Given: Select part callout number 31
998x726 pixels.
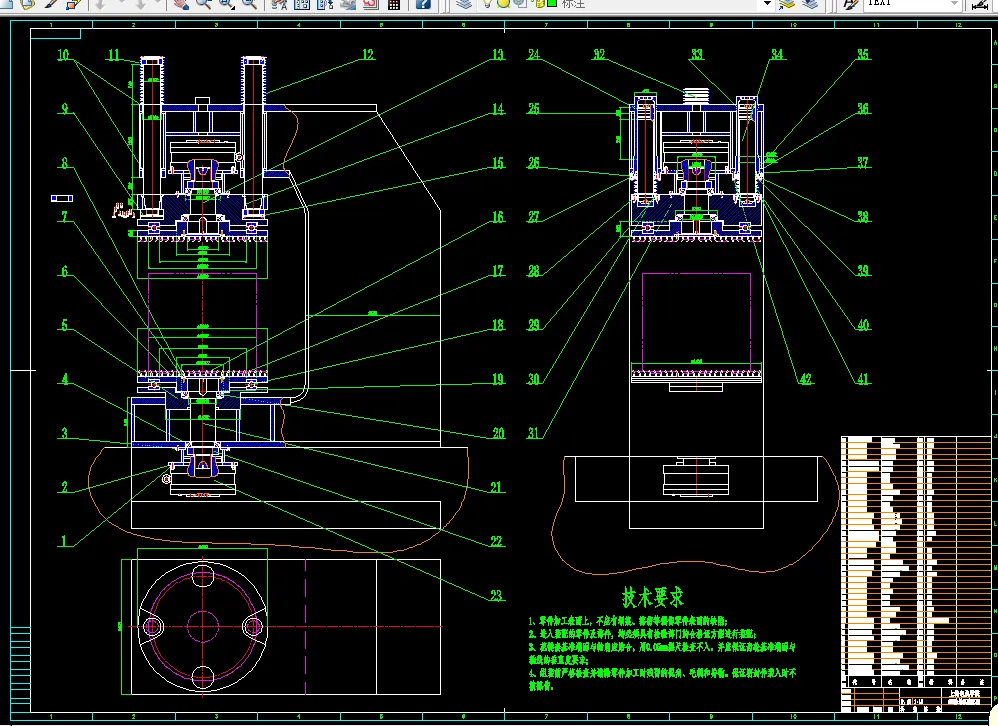Looking at the screenshot, I should pyautogui.click(x=533, y=433).
